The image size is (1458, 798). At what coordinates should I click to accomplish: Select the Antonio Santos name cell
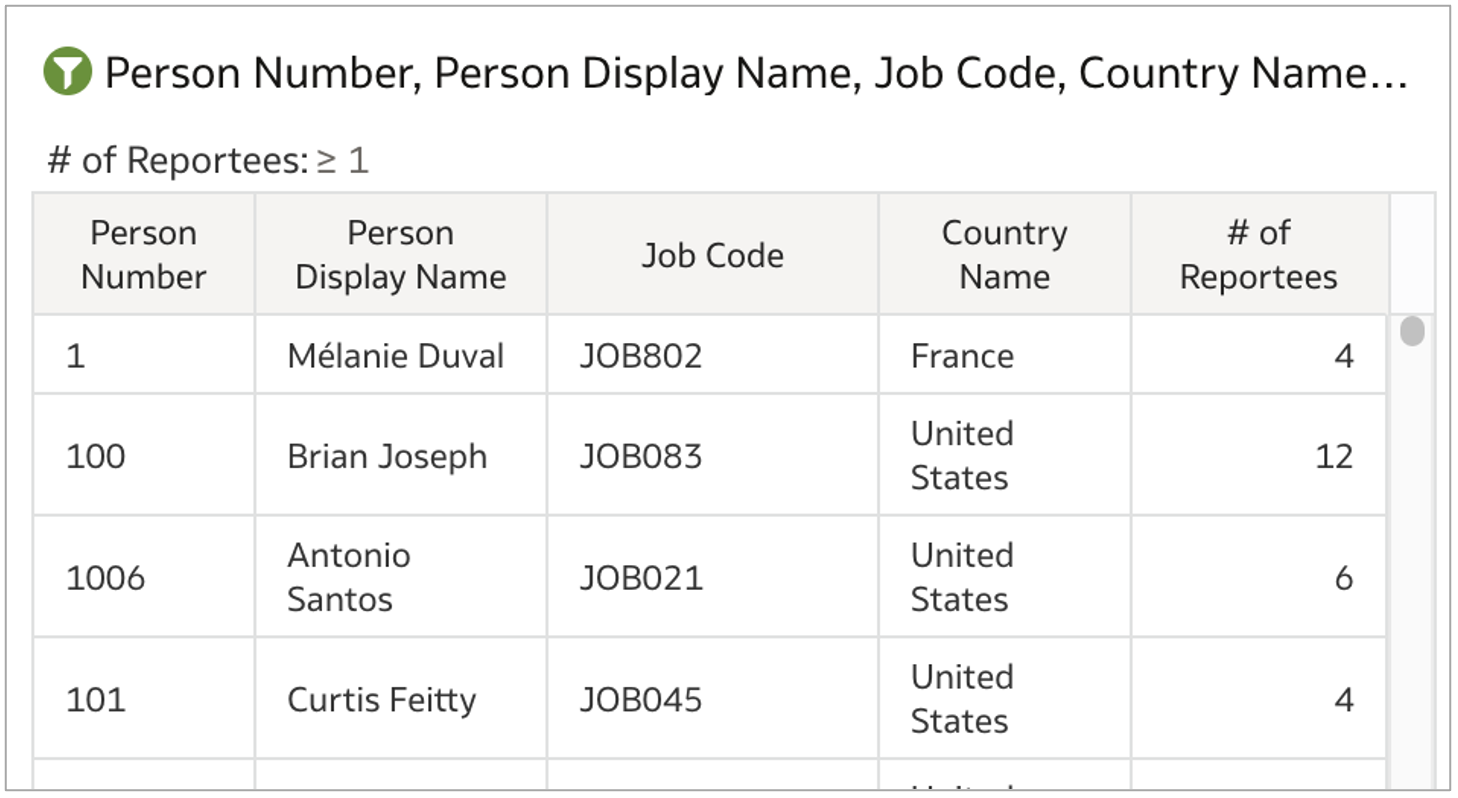pyautogui.click(x=349, y=577)
